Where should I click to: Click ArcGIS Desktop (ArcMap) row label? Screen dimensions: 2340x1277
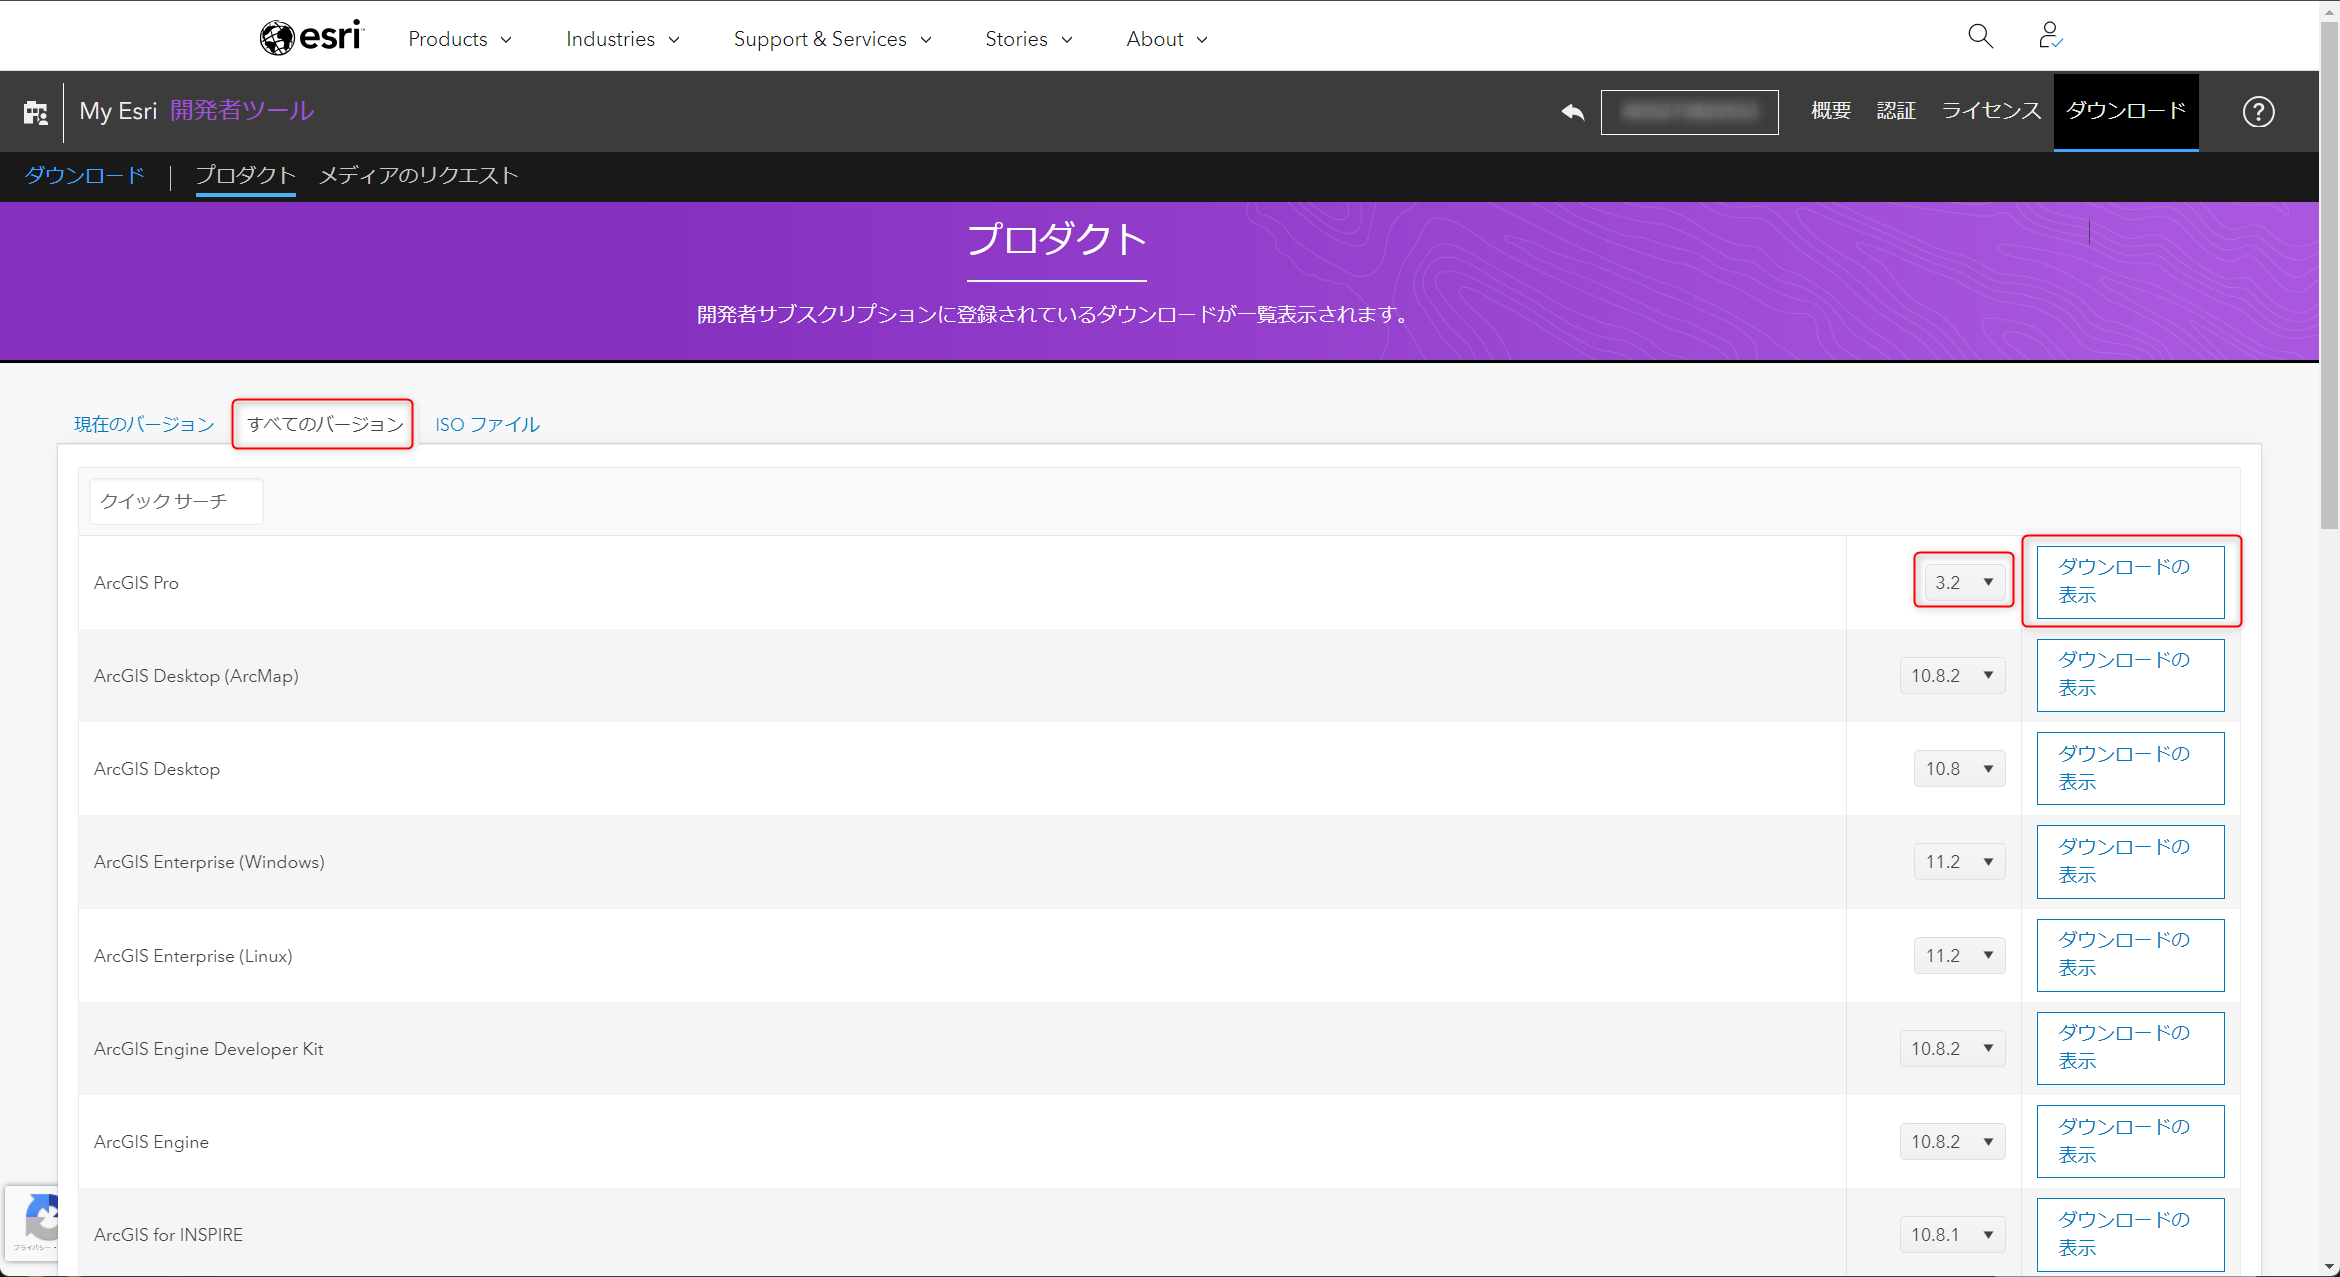[196, 676]
